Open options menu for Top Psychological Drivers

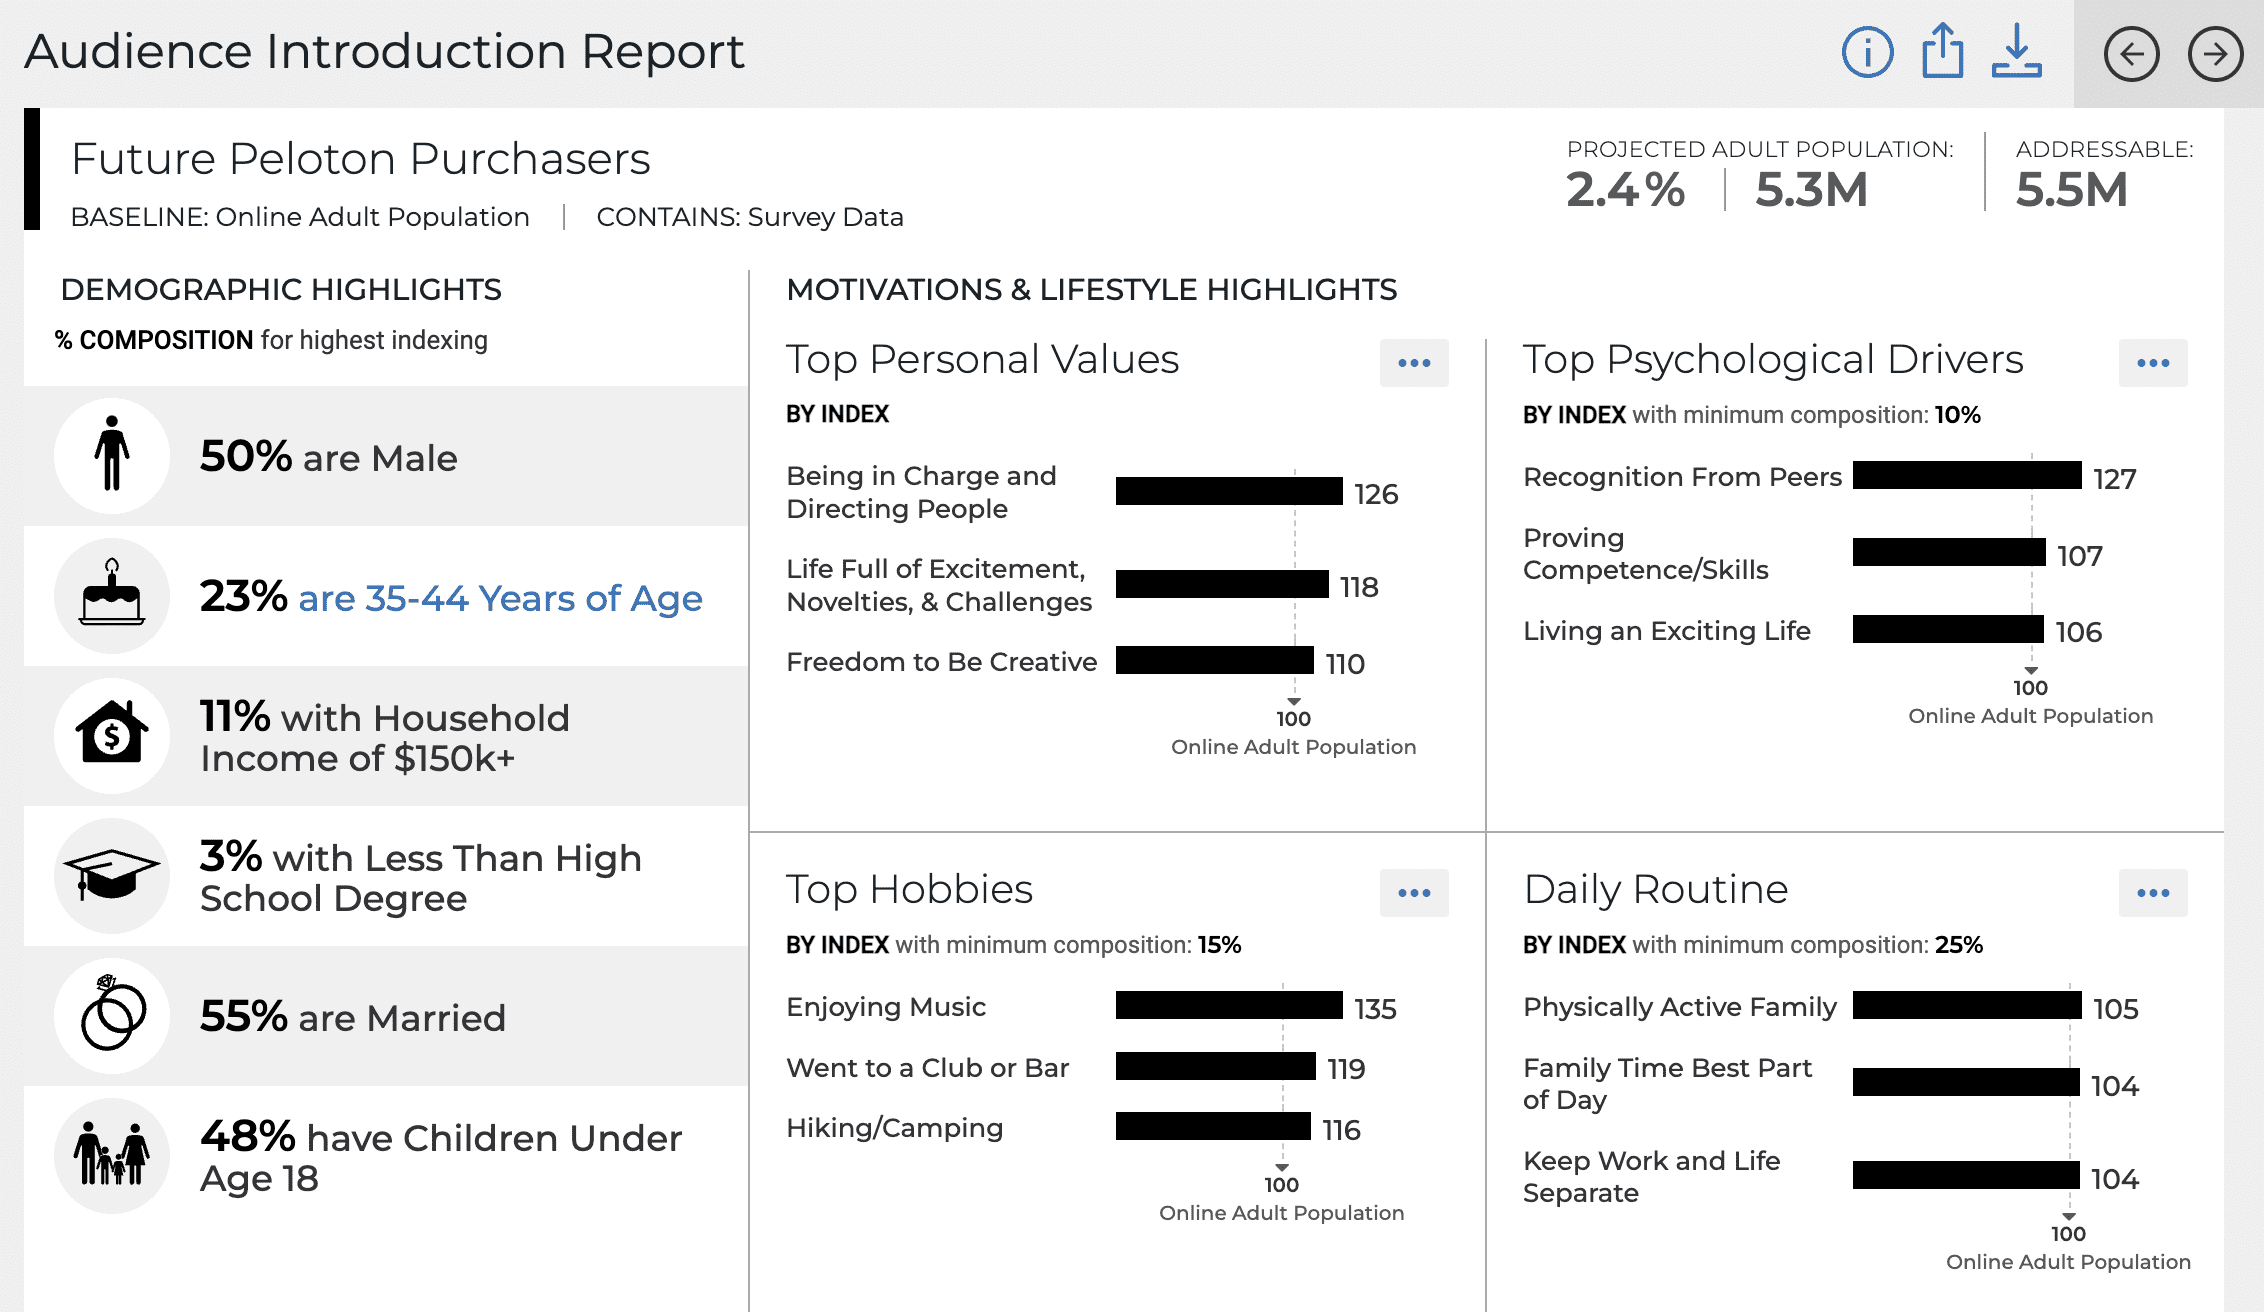(2153, 363)
